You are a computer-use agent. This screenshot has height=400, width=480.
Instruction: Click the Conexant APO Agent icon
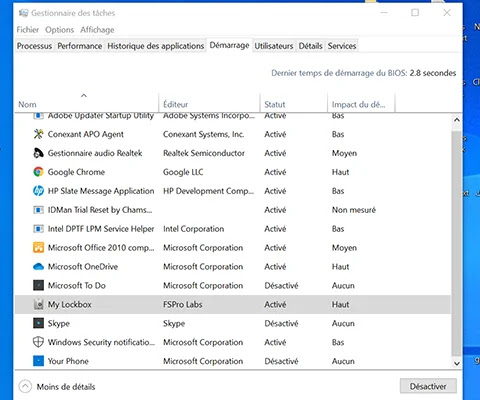coord(38,134)
